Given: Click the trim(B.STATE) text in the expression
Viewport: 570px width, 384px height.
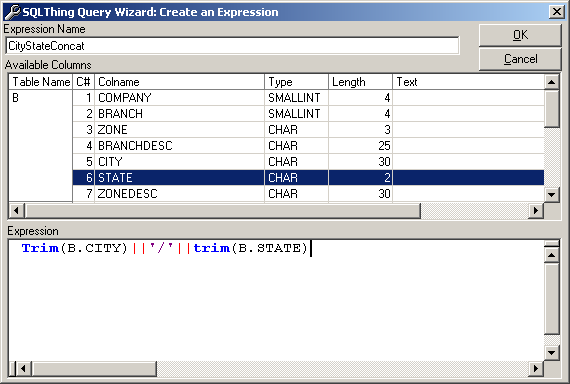Looking at the screenshot, I should (x=250, y=248).
